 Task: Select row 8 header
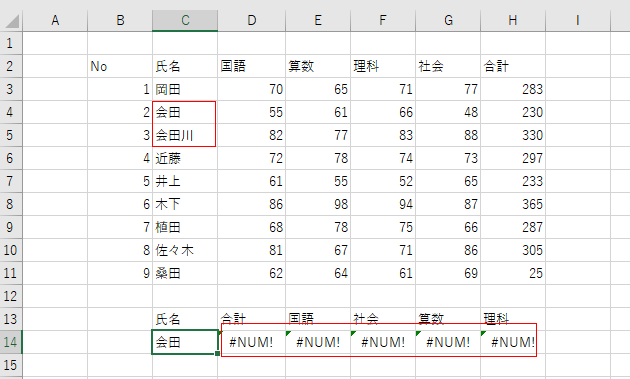coord(11,204)
